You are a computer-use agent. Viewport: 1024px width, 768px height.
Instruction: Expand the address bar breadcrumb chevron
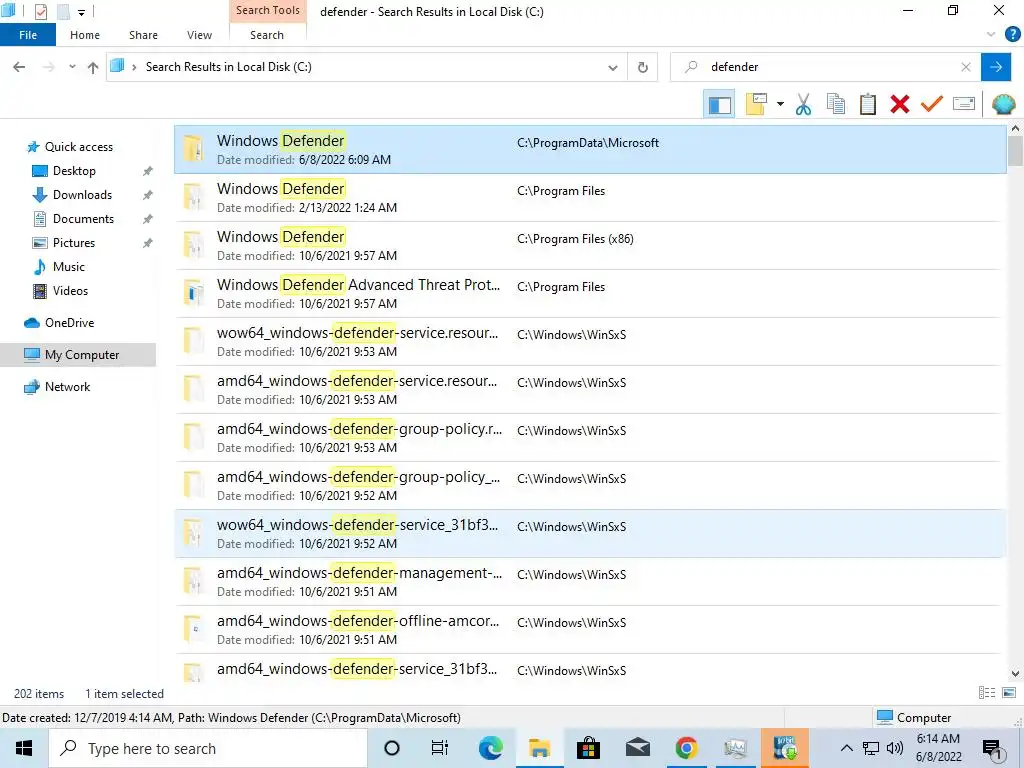tap(134, 67)
